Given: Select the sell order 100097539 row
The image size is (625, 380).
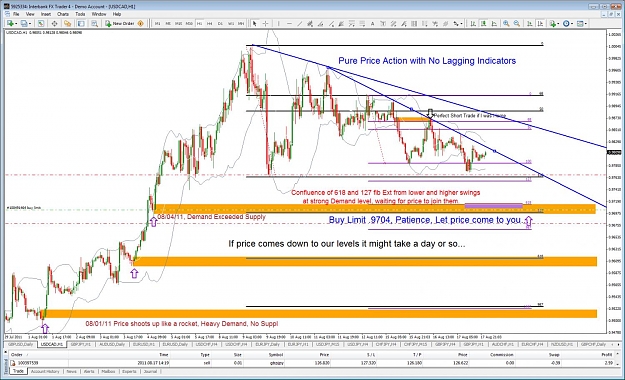Looking at the screenshot, I should (311, 363).
